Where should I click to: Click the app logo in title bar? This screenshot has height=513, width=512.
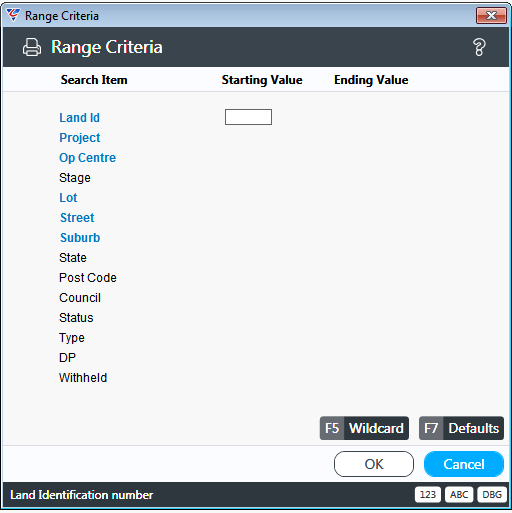click(x=13, y=15)
